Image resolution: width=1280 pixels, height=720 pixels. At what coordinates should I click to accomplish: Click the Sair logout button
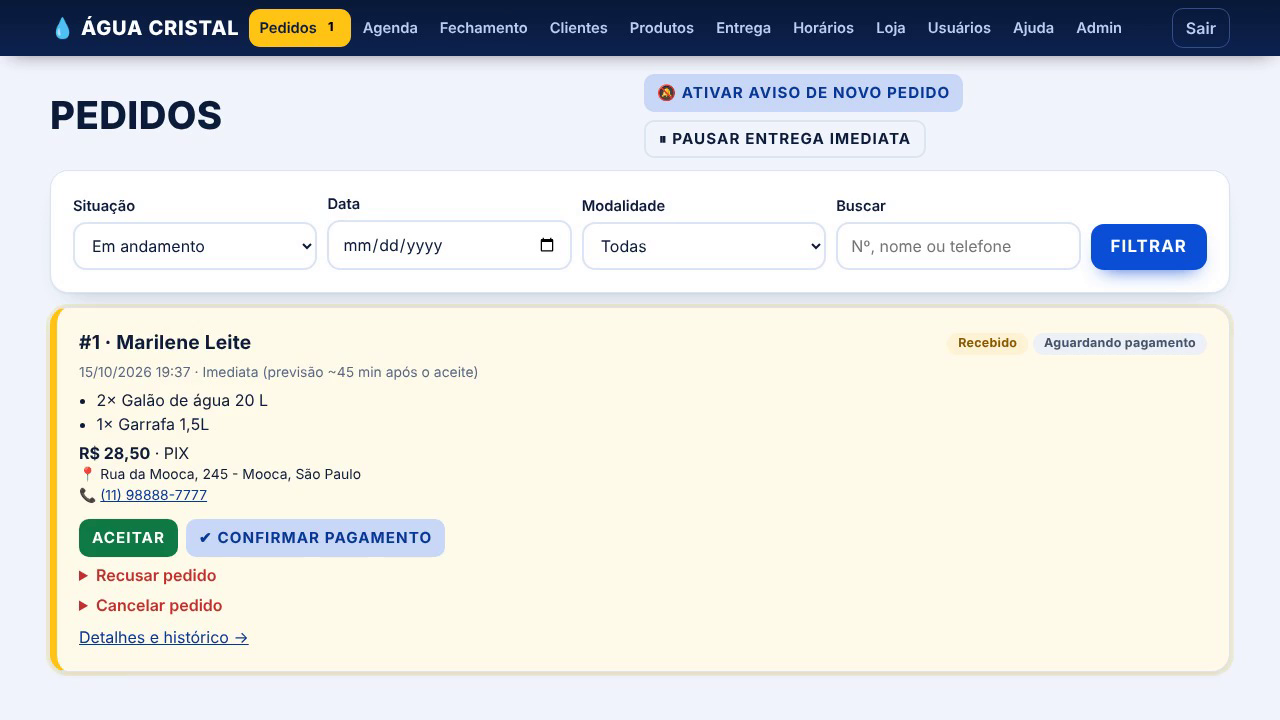pyautogui.click(x=1201, y=28)
